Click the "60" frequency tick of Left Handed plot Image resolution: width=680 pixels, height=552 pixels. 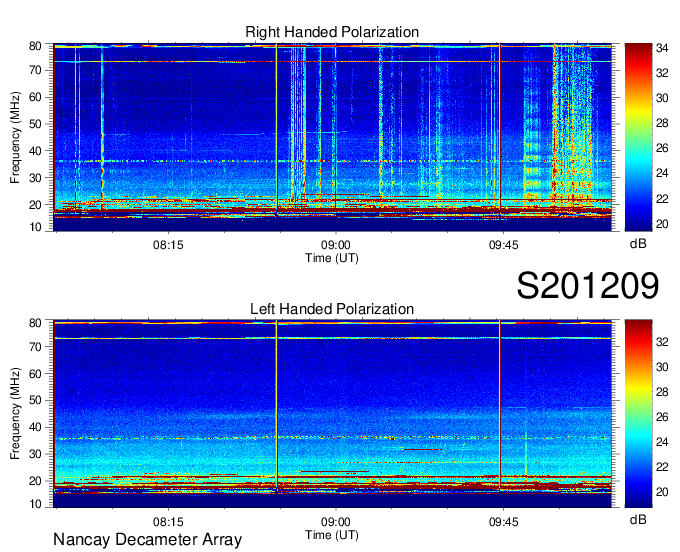35,373
